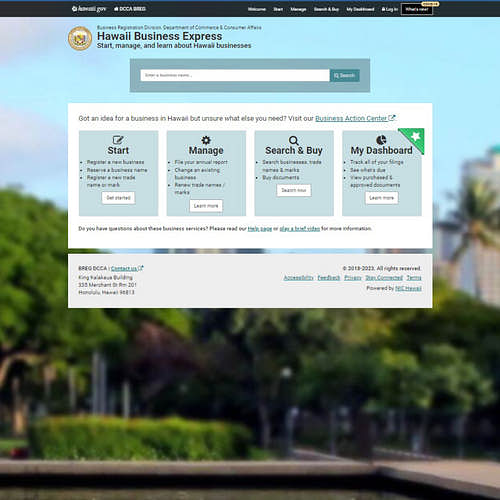Click the external-link icon after Business Action Center

coord(392,118)
